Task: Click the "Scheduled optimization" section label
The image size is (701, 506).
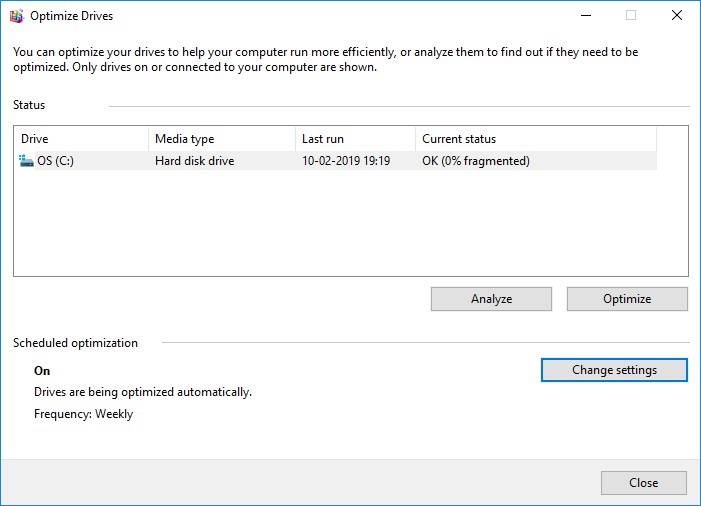Action: [x=76, y=343]
